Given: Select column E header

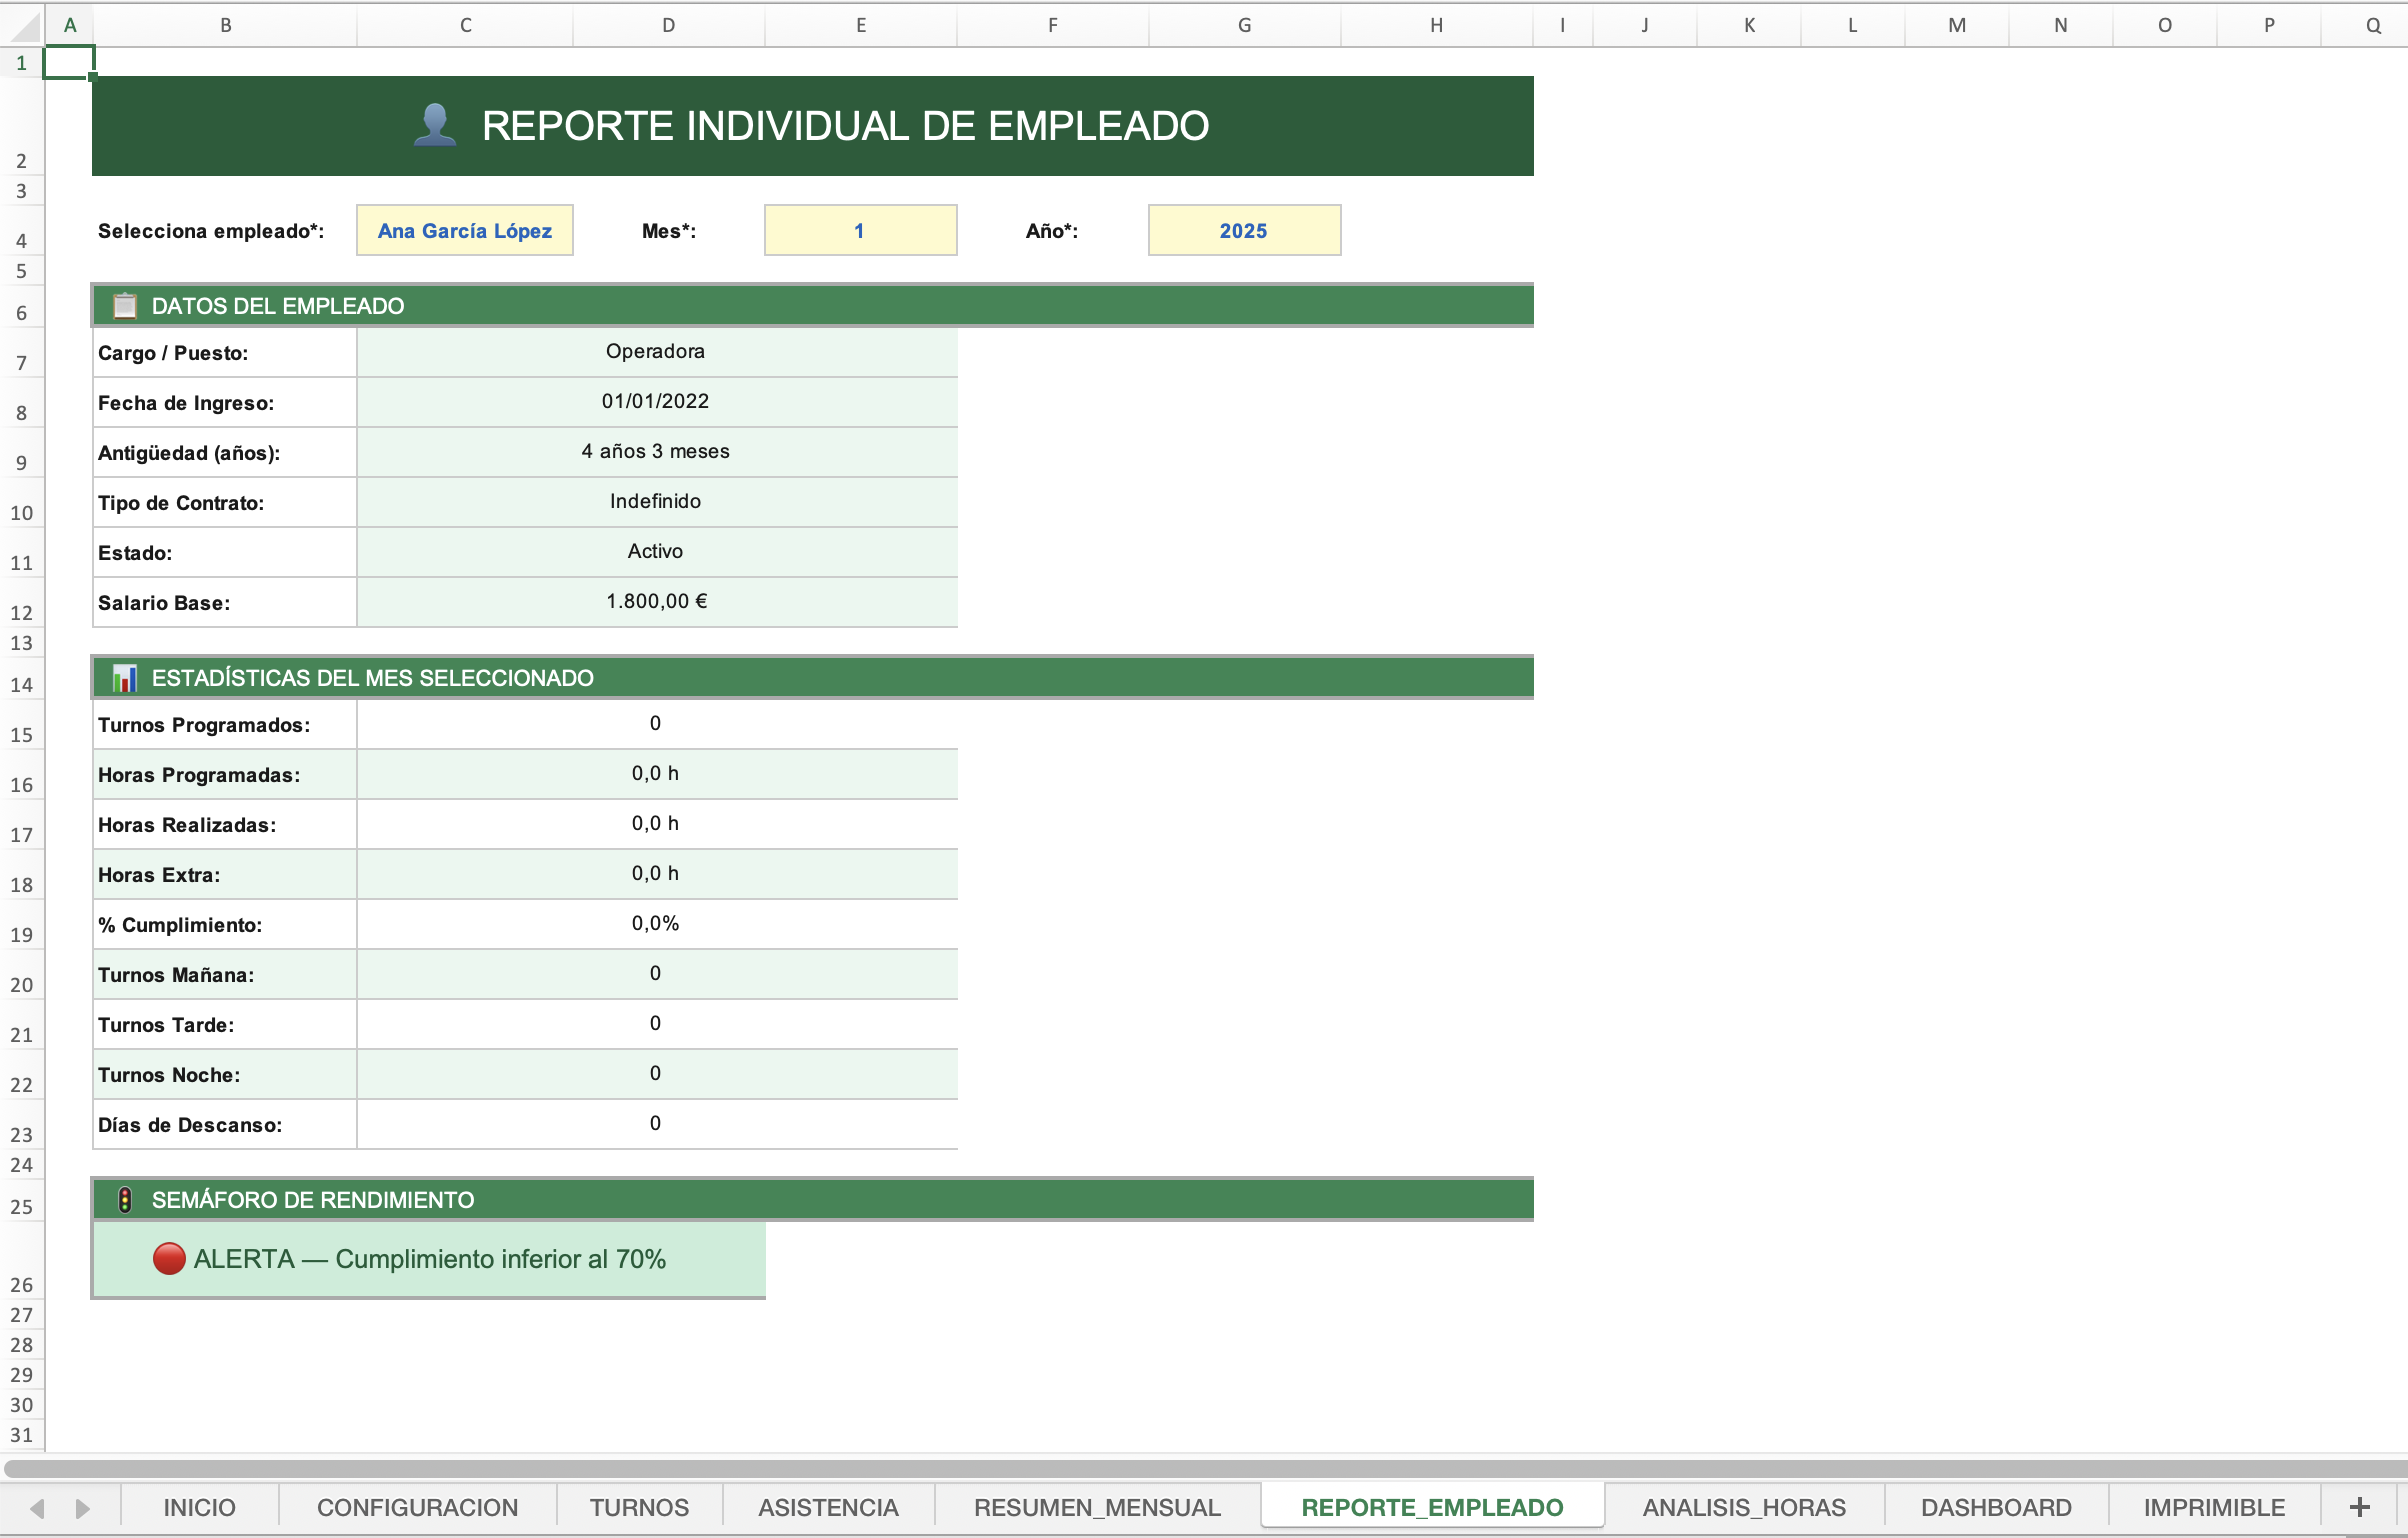Looking at the screenshot, I should (861, 25).
